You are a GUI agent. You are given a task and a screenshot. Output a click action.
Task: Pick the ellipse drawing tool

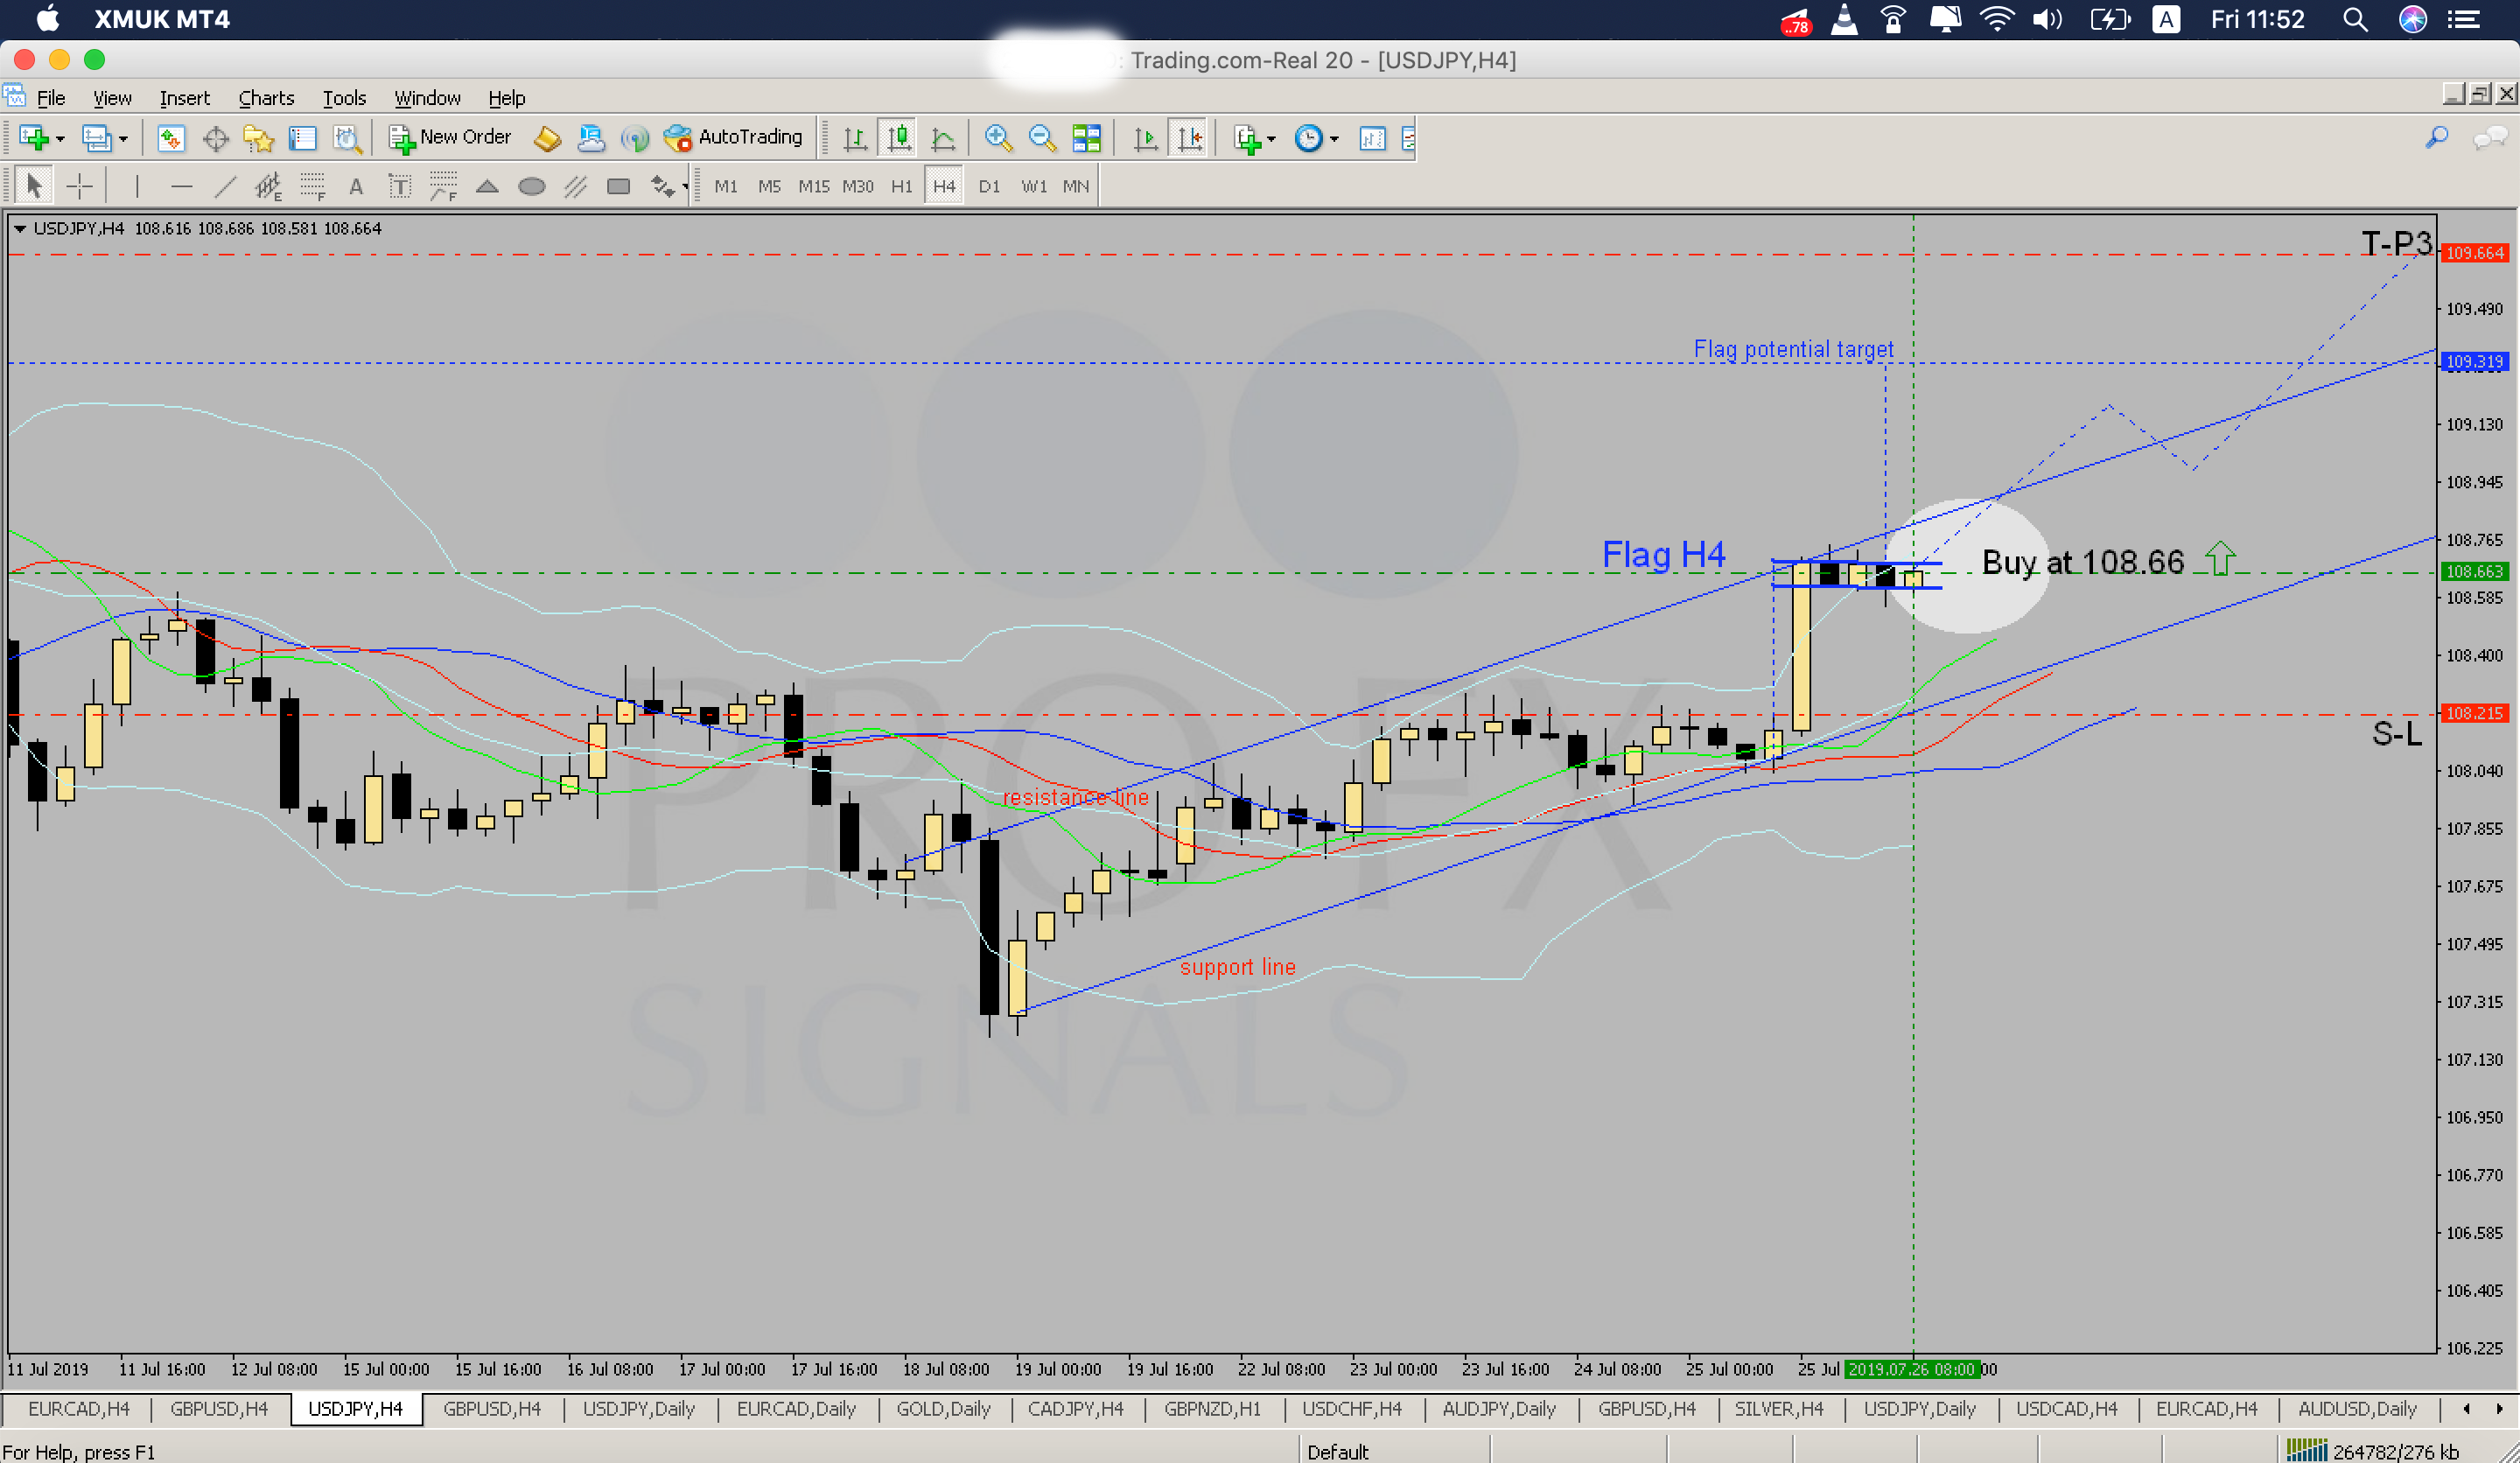coord(531,186)
